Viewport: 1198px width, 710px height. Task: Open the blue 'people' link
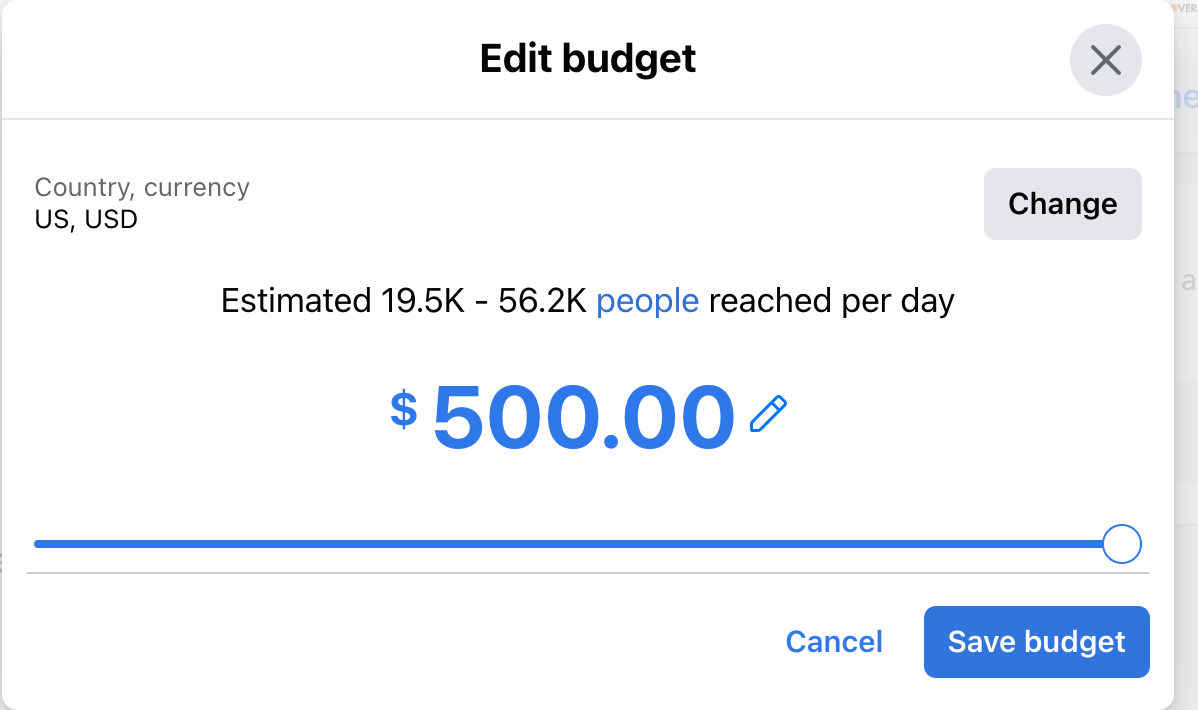(647, 301)
